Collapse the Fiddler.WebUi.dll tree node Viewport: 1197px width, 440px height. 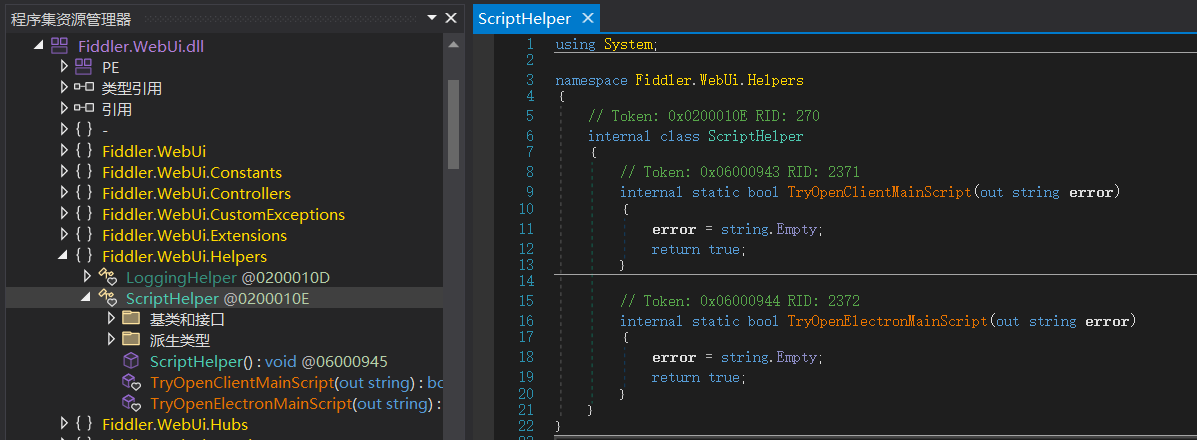coord(38,46)
